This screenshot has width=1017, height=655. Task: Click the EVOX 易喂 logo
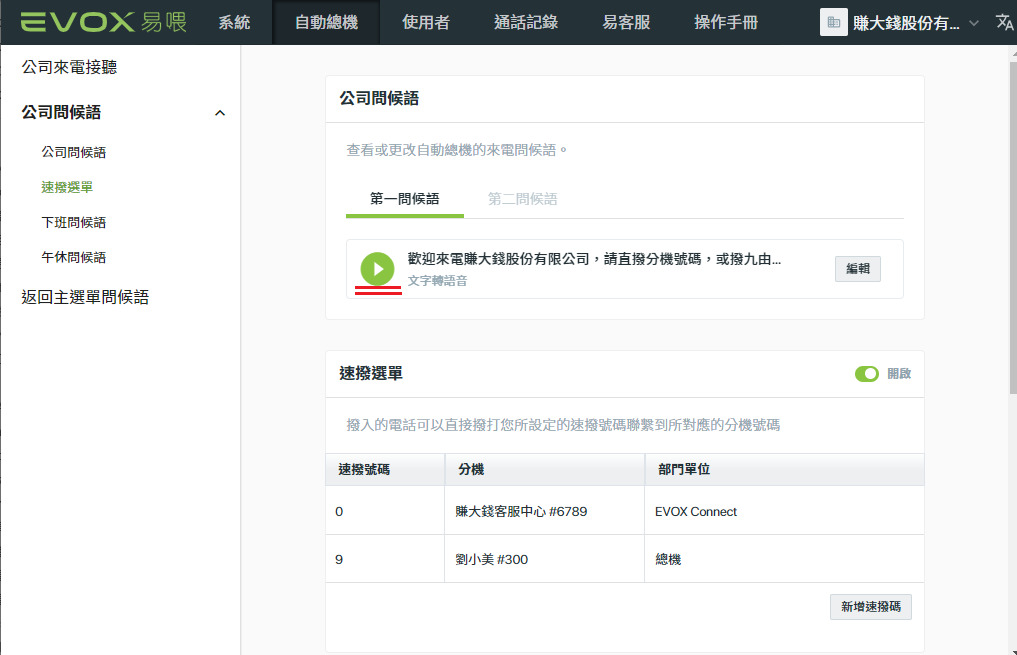[x=104, y=22]
